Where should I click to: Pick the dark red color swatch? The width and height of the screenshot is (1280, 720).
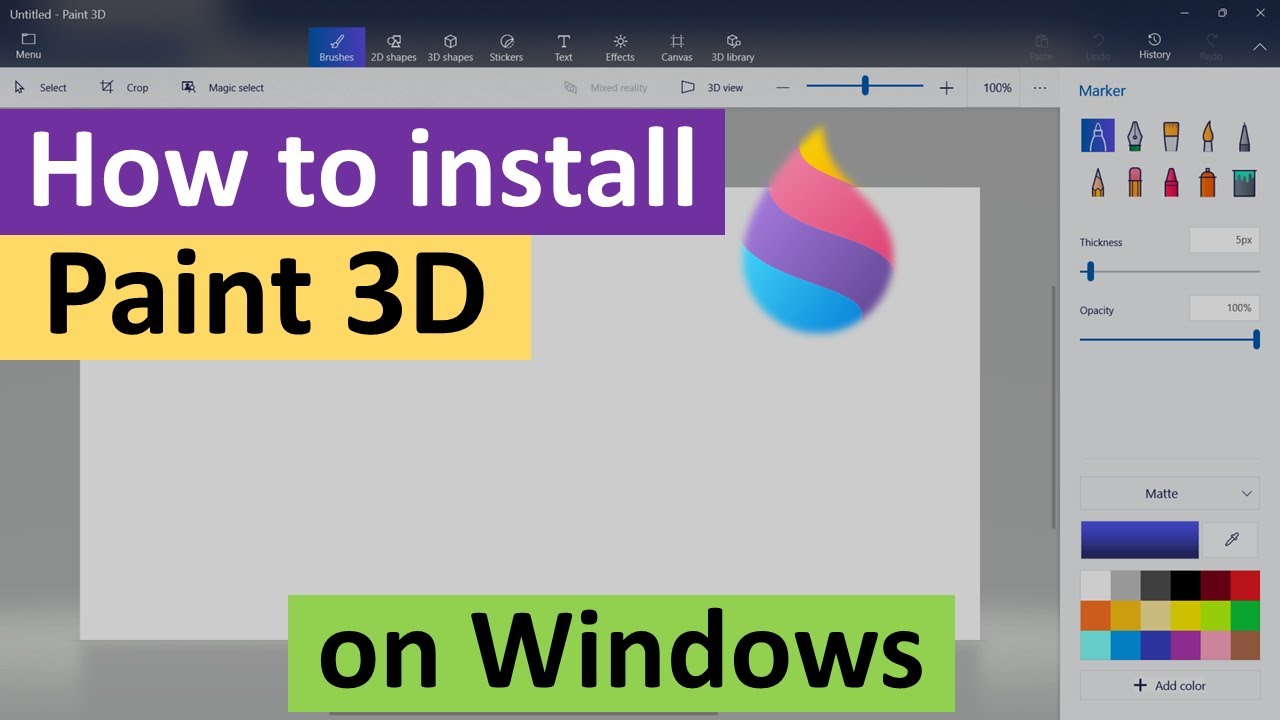(1215, 585)
